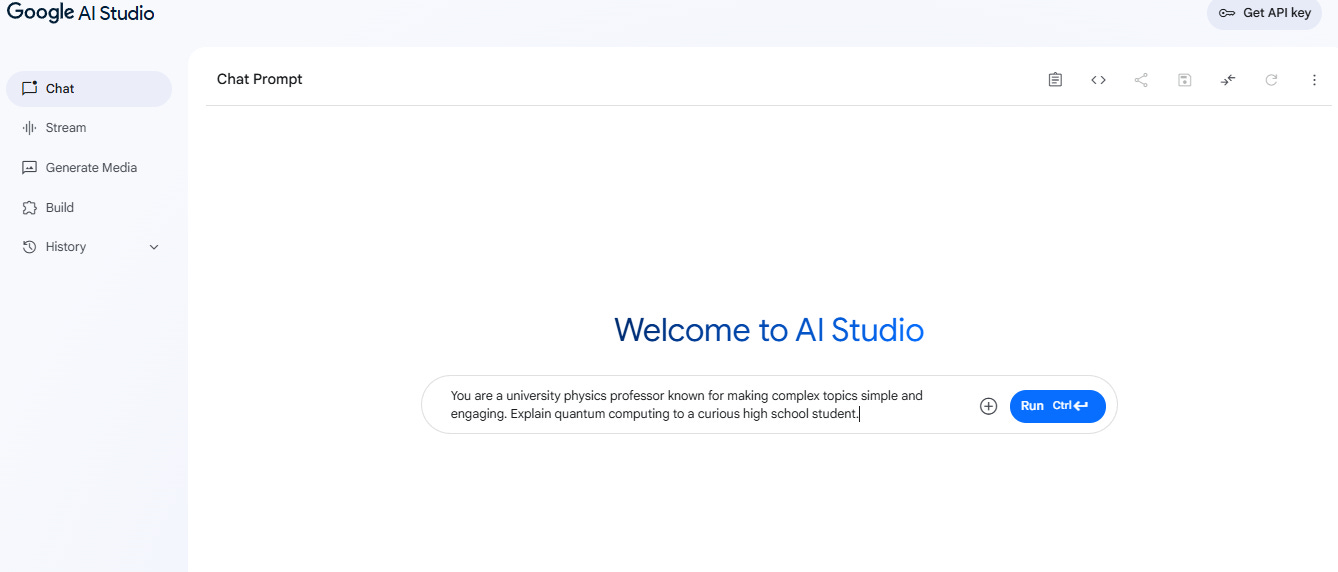Click the Google AI Studio logo
Screen dimensions: 1338x572
[x=81, y=13]
